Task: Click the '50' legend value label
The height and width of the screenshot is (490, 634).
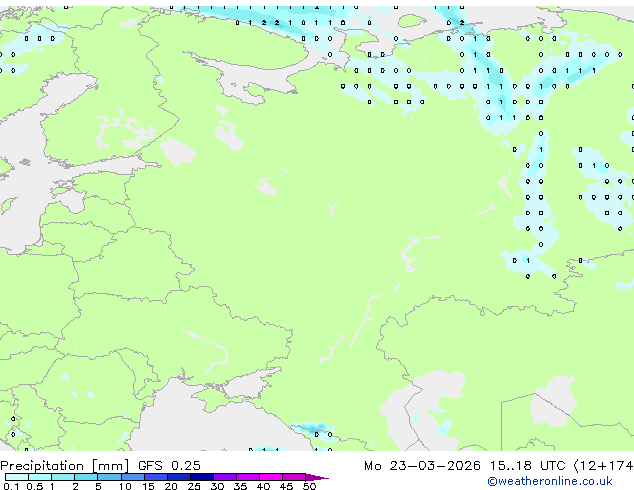Action: pos(309,486)
